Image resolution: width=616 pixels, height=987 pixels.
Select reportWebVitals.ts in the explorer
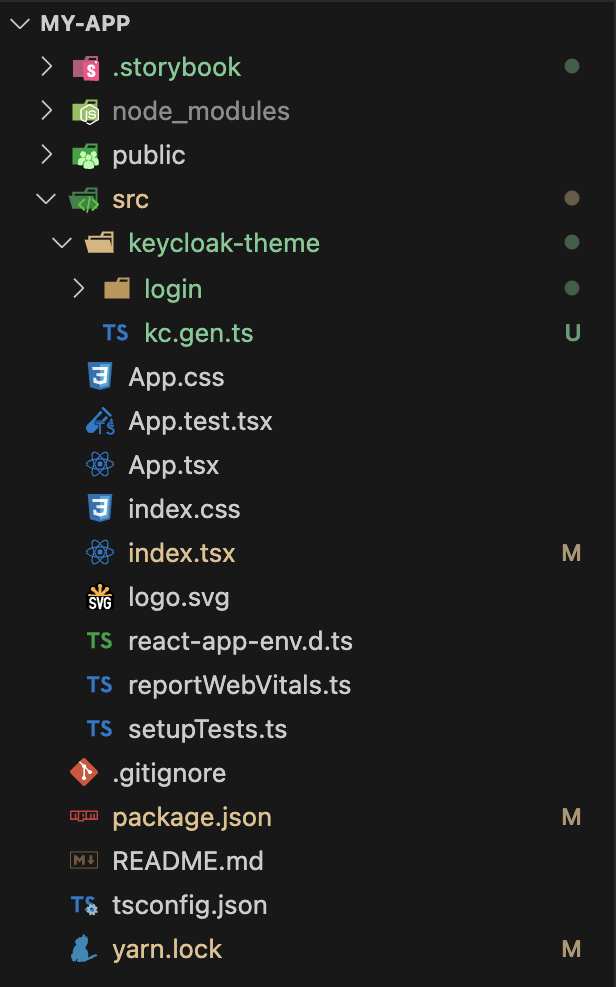point(239,685)
